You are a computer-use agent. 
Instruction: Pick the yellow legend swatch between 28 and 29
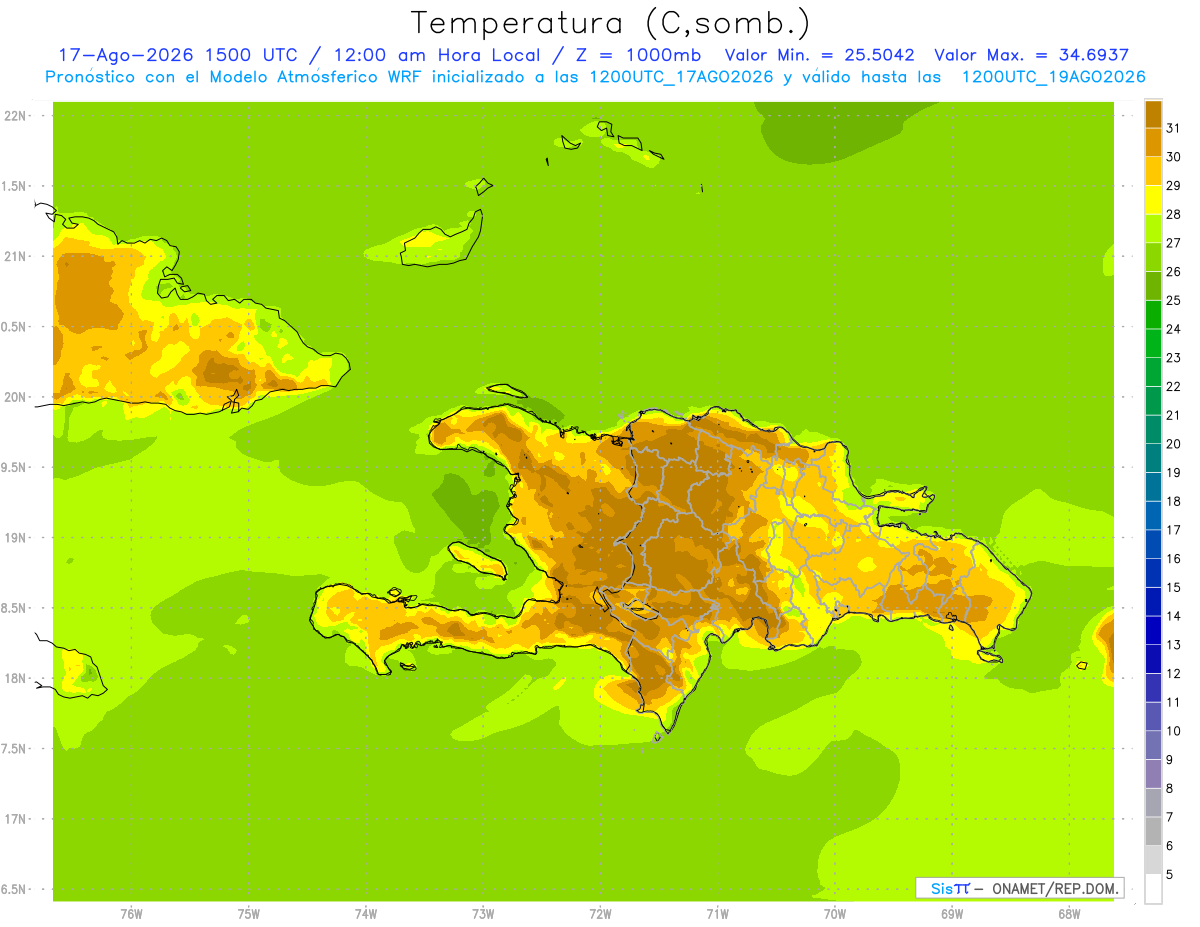[x=1153, y=200]
